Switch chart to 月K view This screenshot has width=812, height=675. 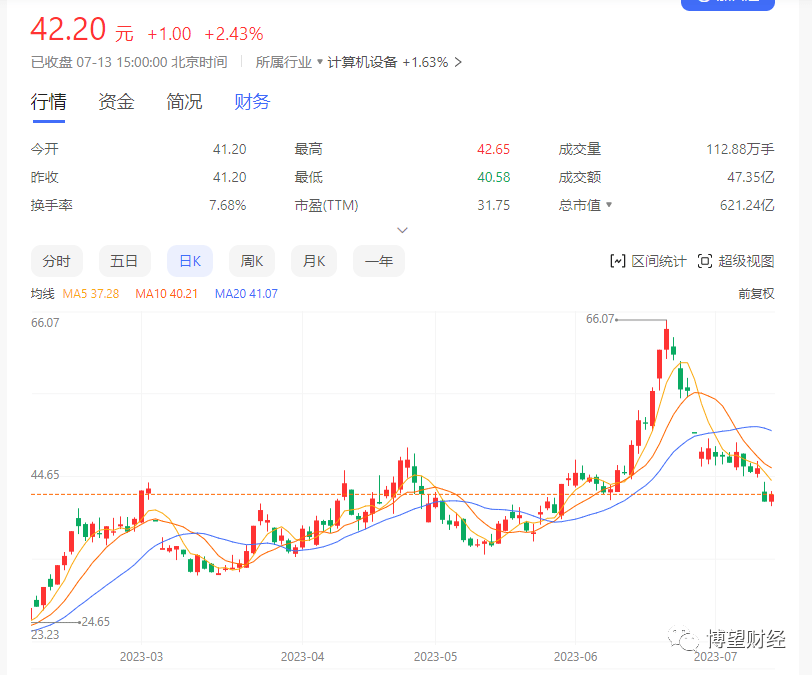coord(314,261)
